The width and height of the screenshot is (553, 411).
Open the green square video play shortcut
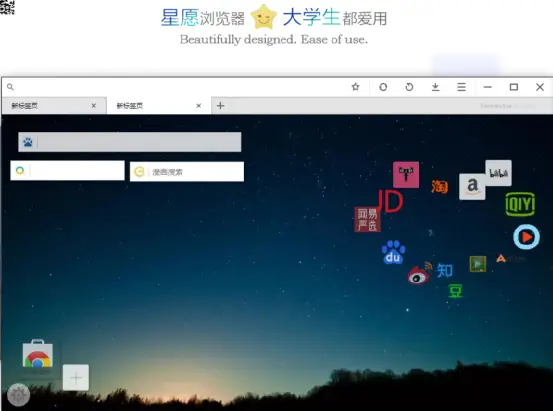point(478,264)
